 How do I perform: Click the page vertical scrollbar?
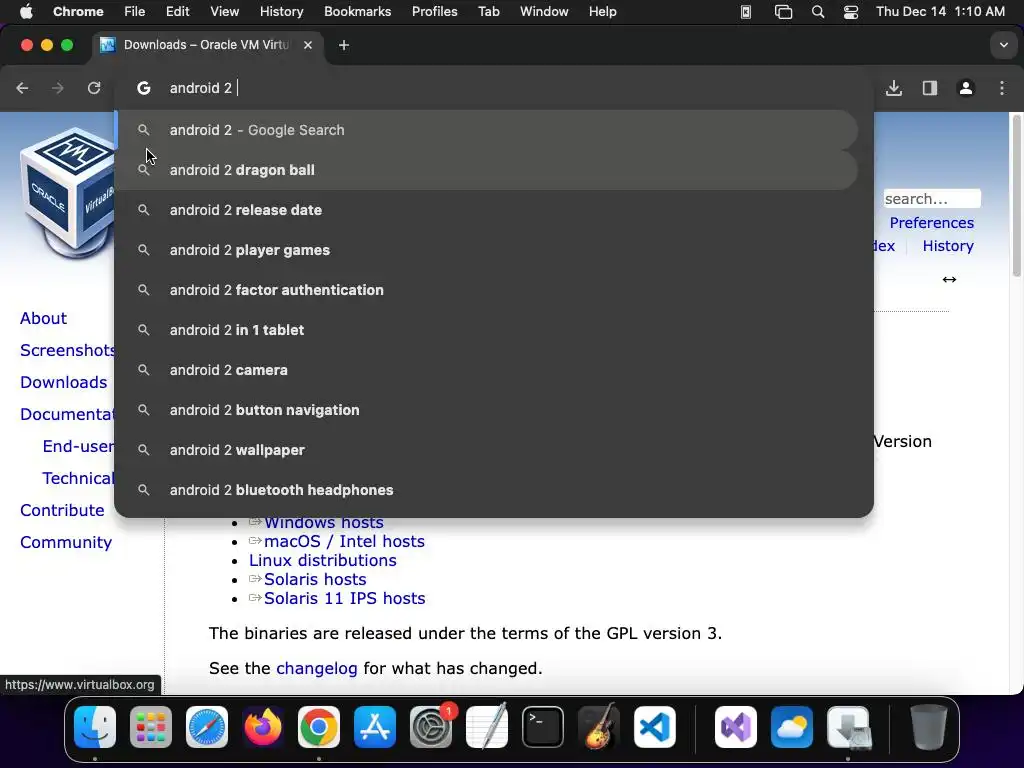[1016, 195]
